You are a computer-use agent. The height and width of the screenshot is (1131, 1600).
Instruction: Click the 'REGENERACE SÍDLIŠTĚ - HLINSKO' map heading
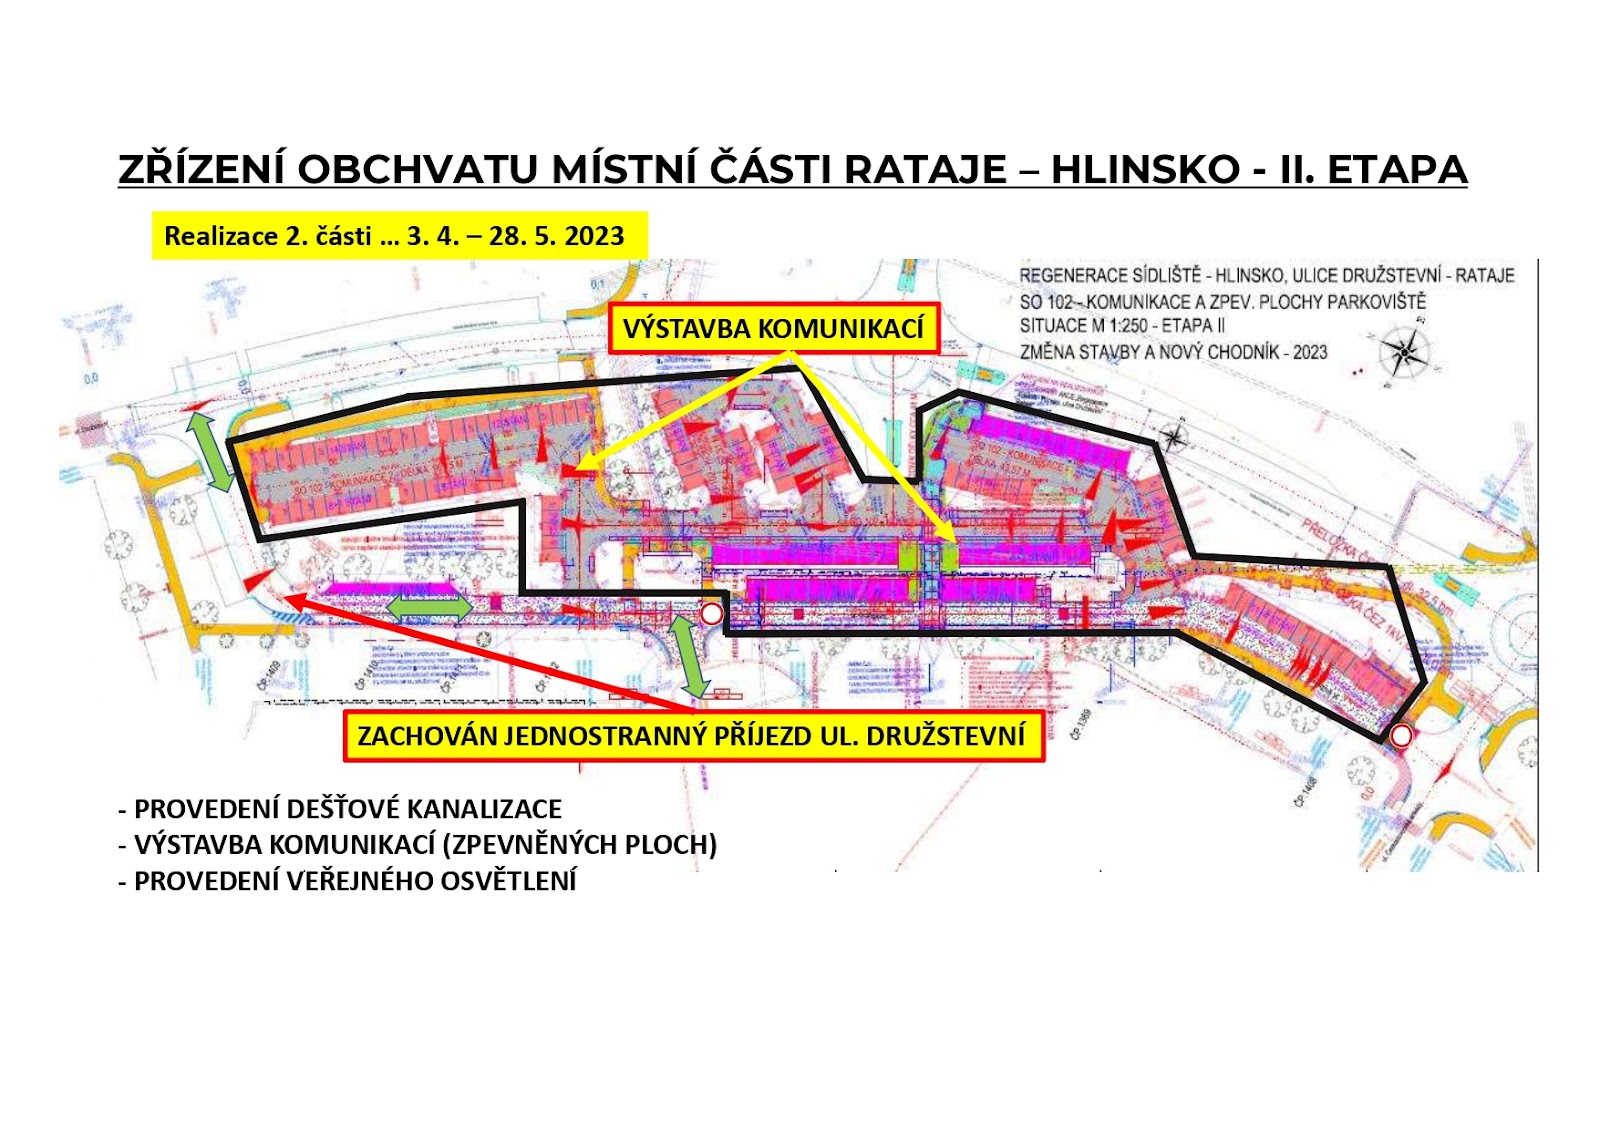tap(1267, 275)
